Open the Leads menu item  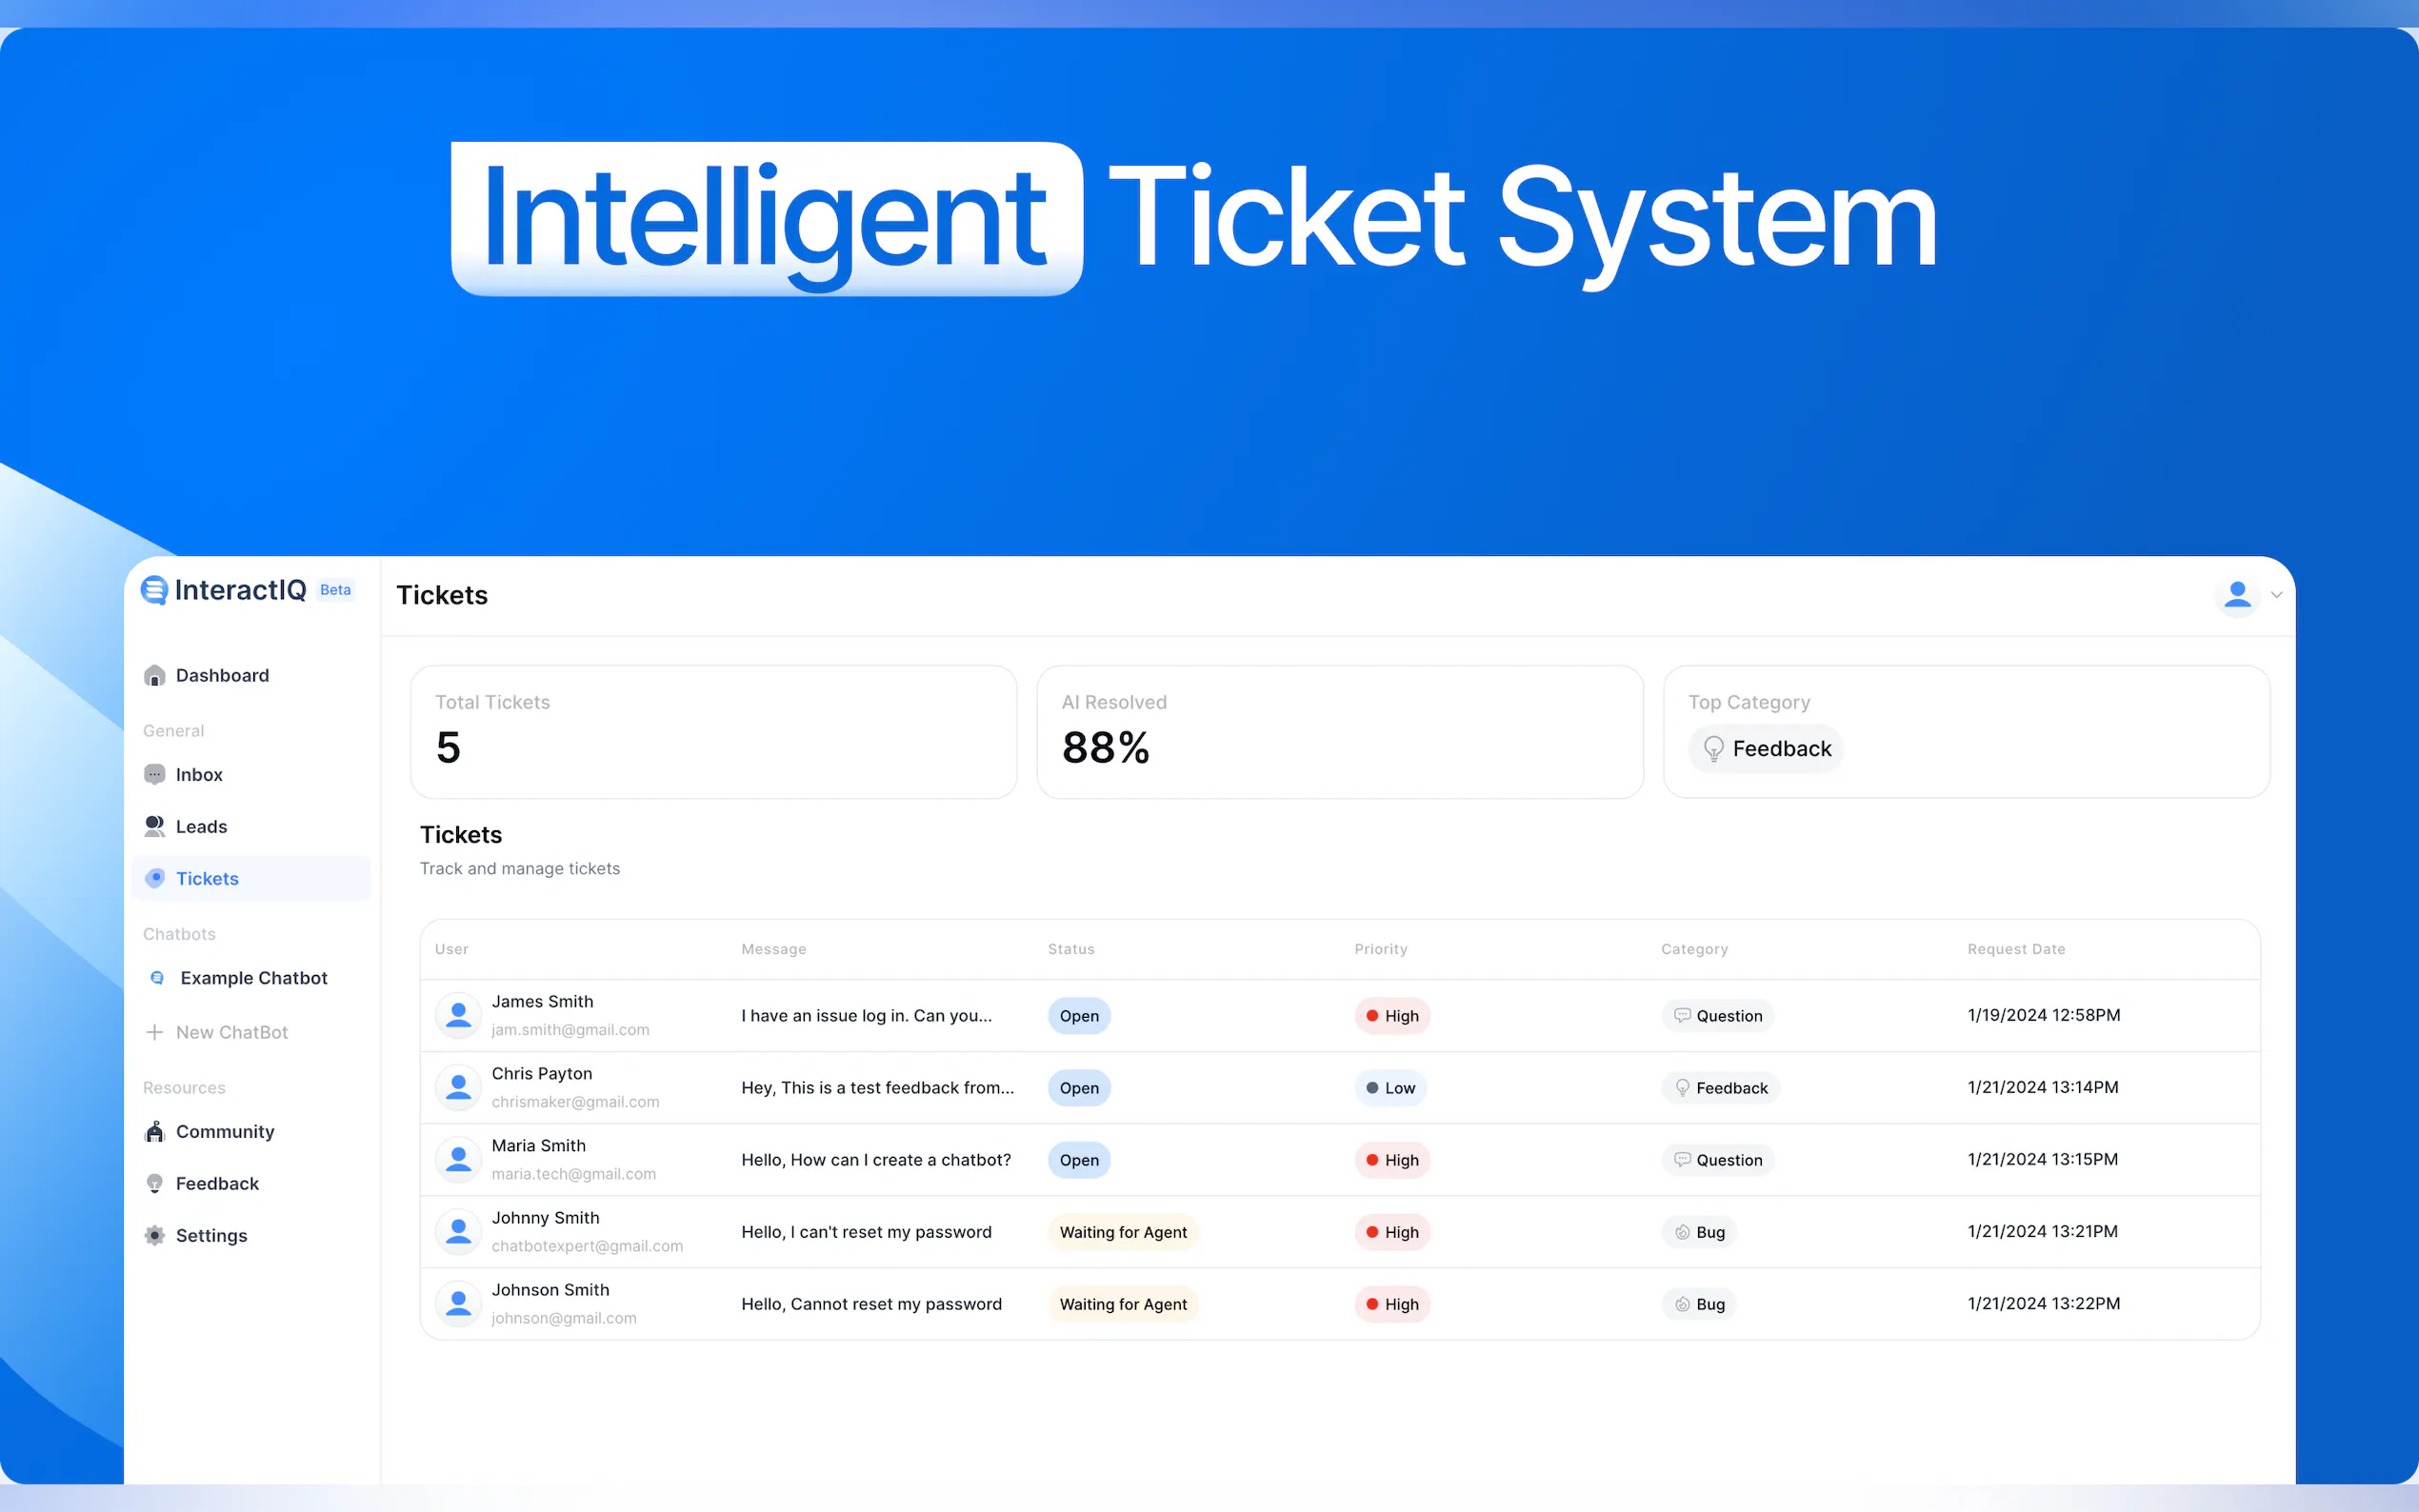(201, 827)
